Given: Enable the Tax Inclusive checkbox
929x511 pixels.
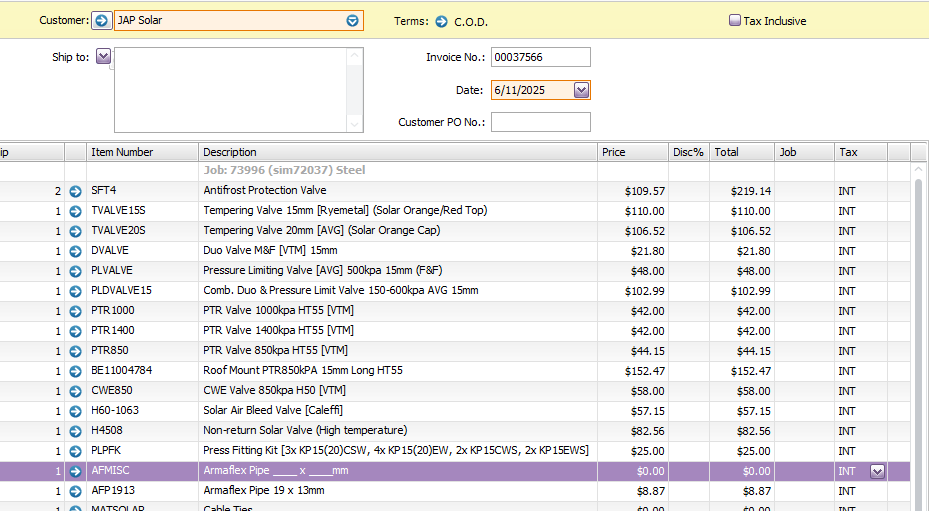Looking at the screenshot, I should point(735,21).
